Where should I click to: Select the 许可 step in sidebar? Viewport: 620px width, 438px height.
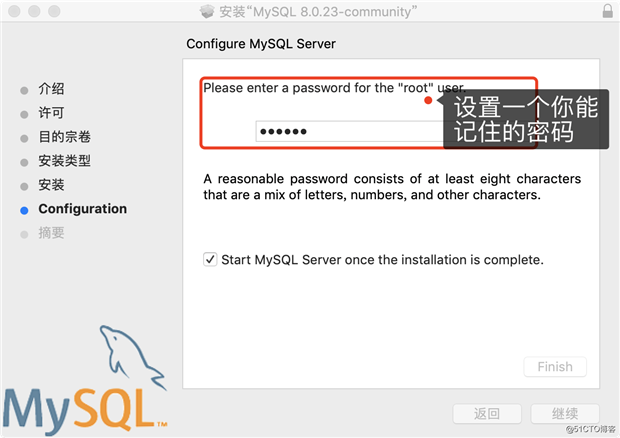coord(51,113)
